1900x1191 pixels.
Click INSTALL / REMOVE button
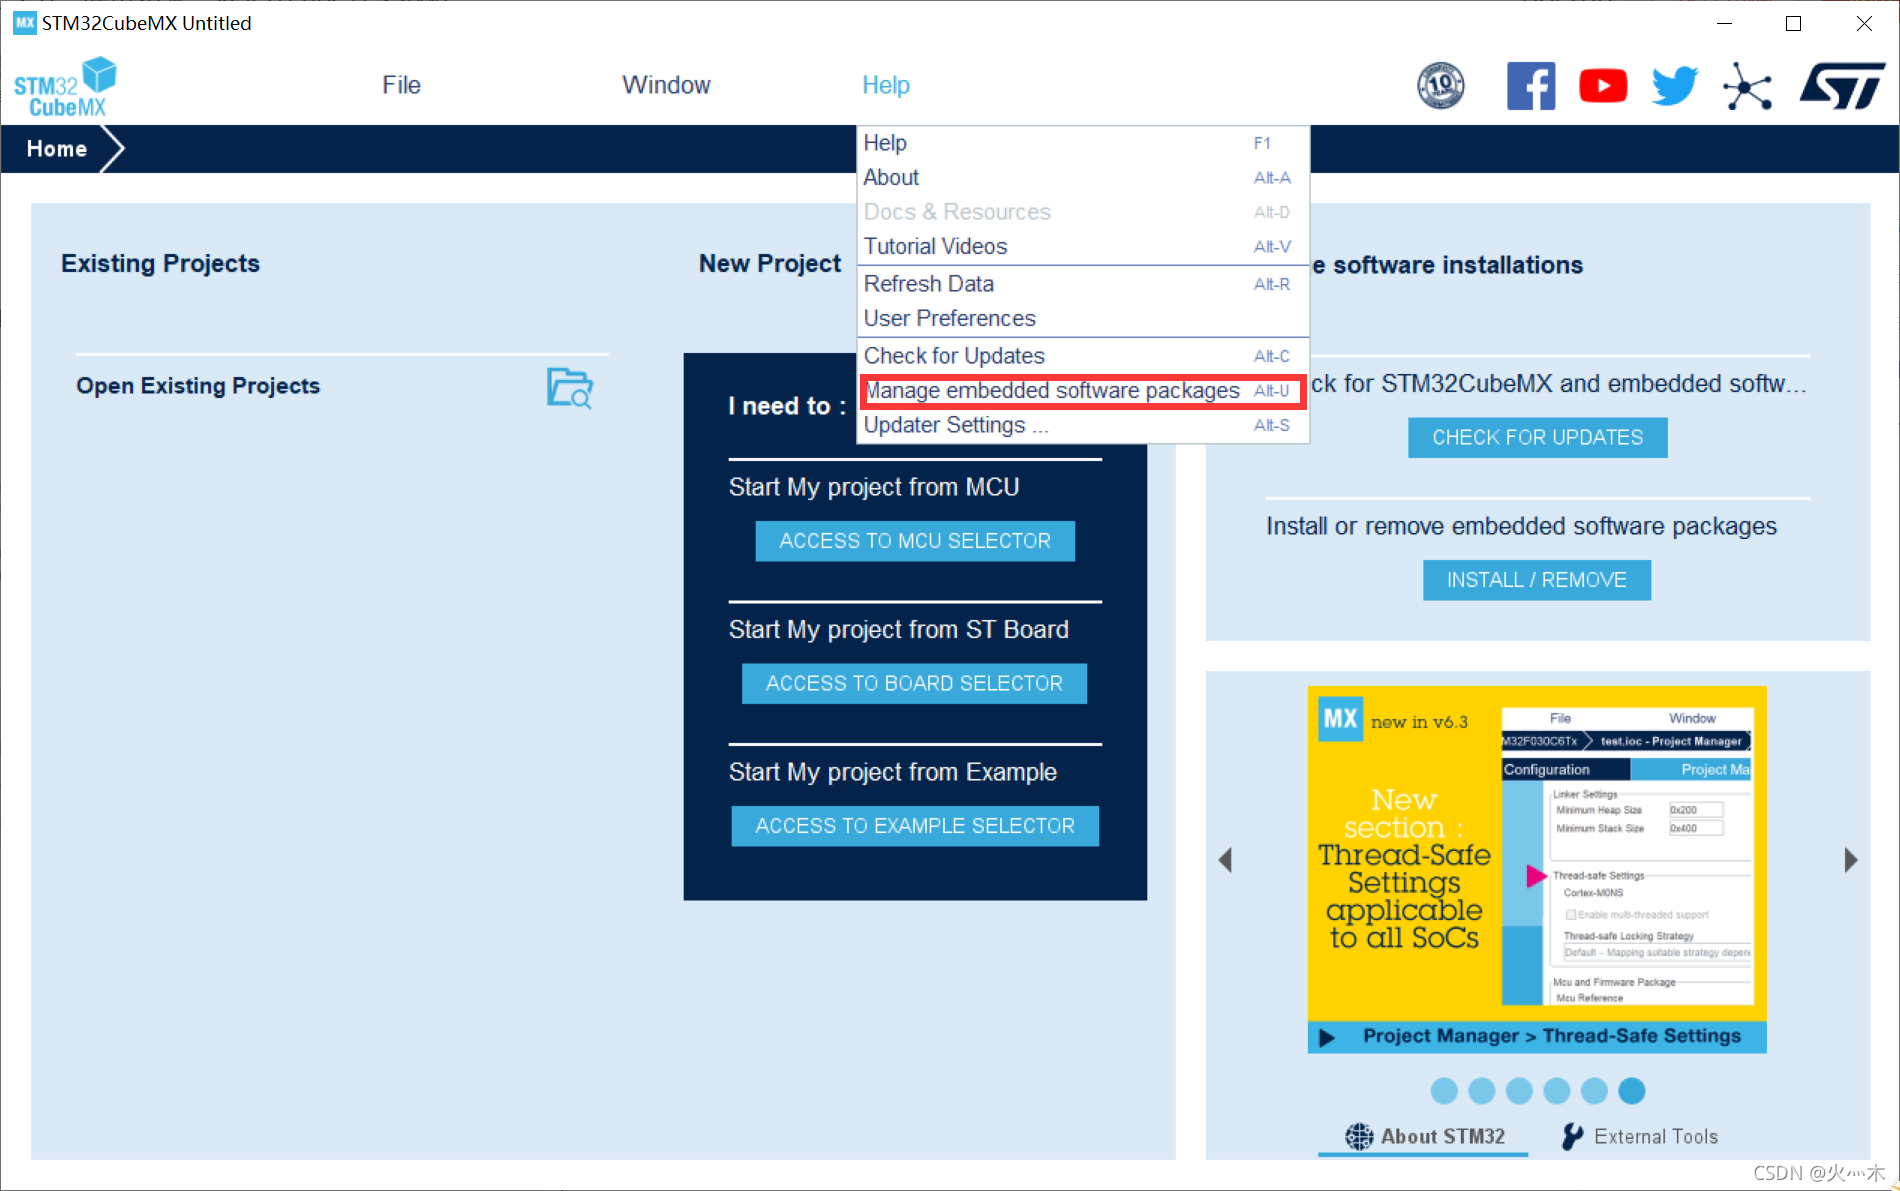1537,580
